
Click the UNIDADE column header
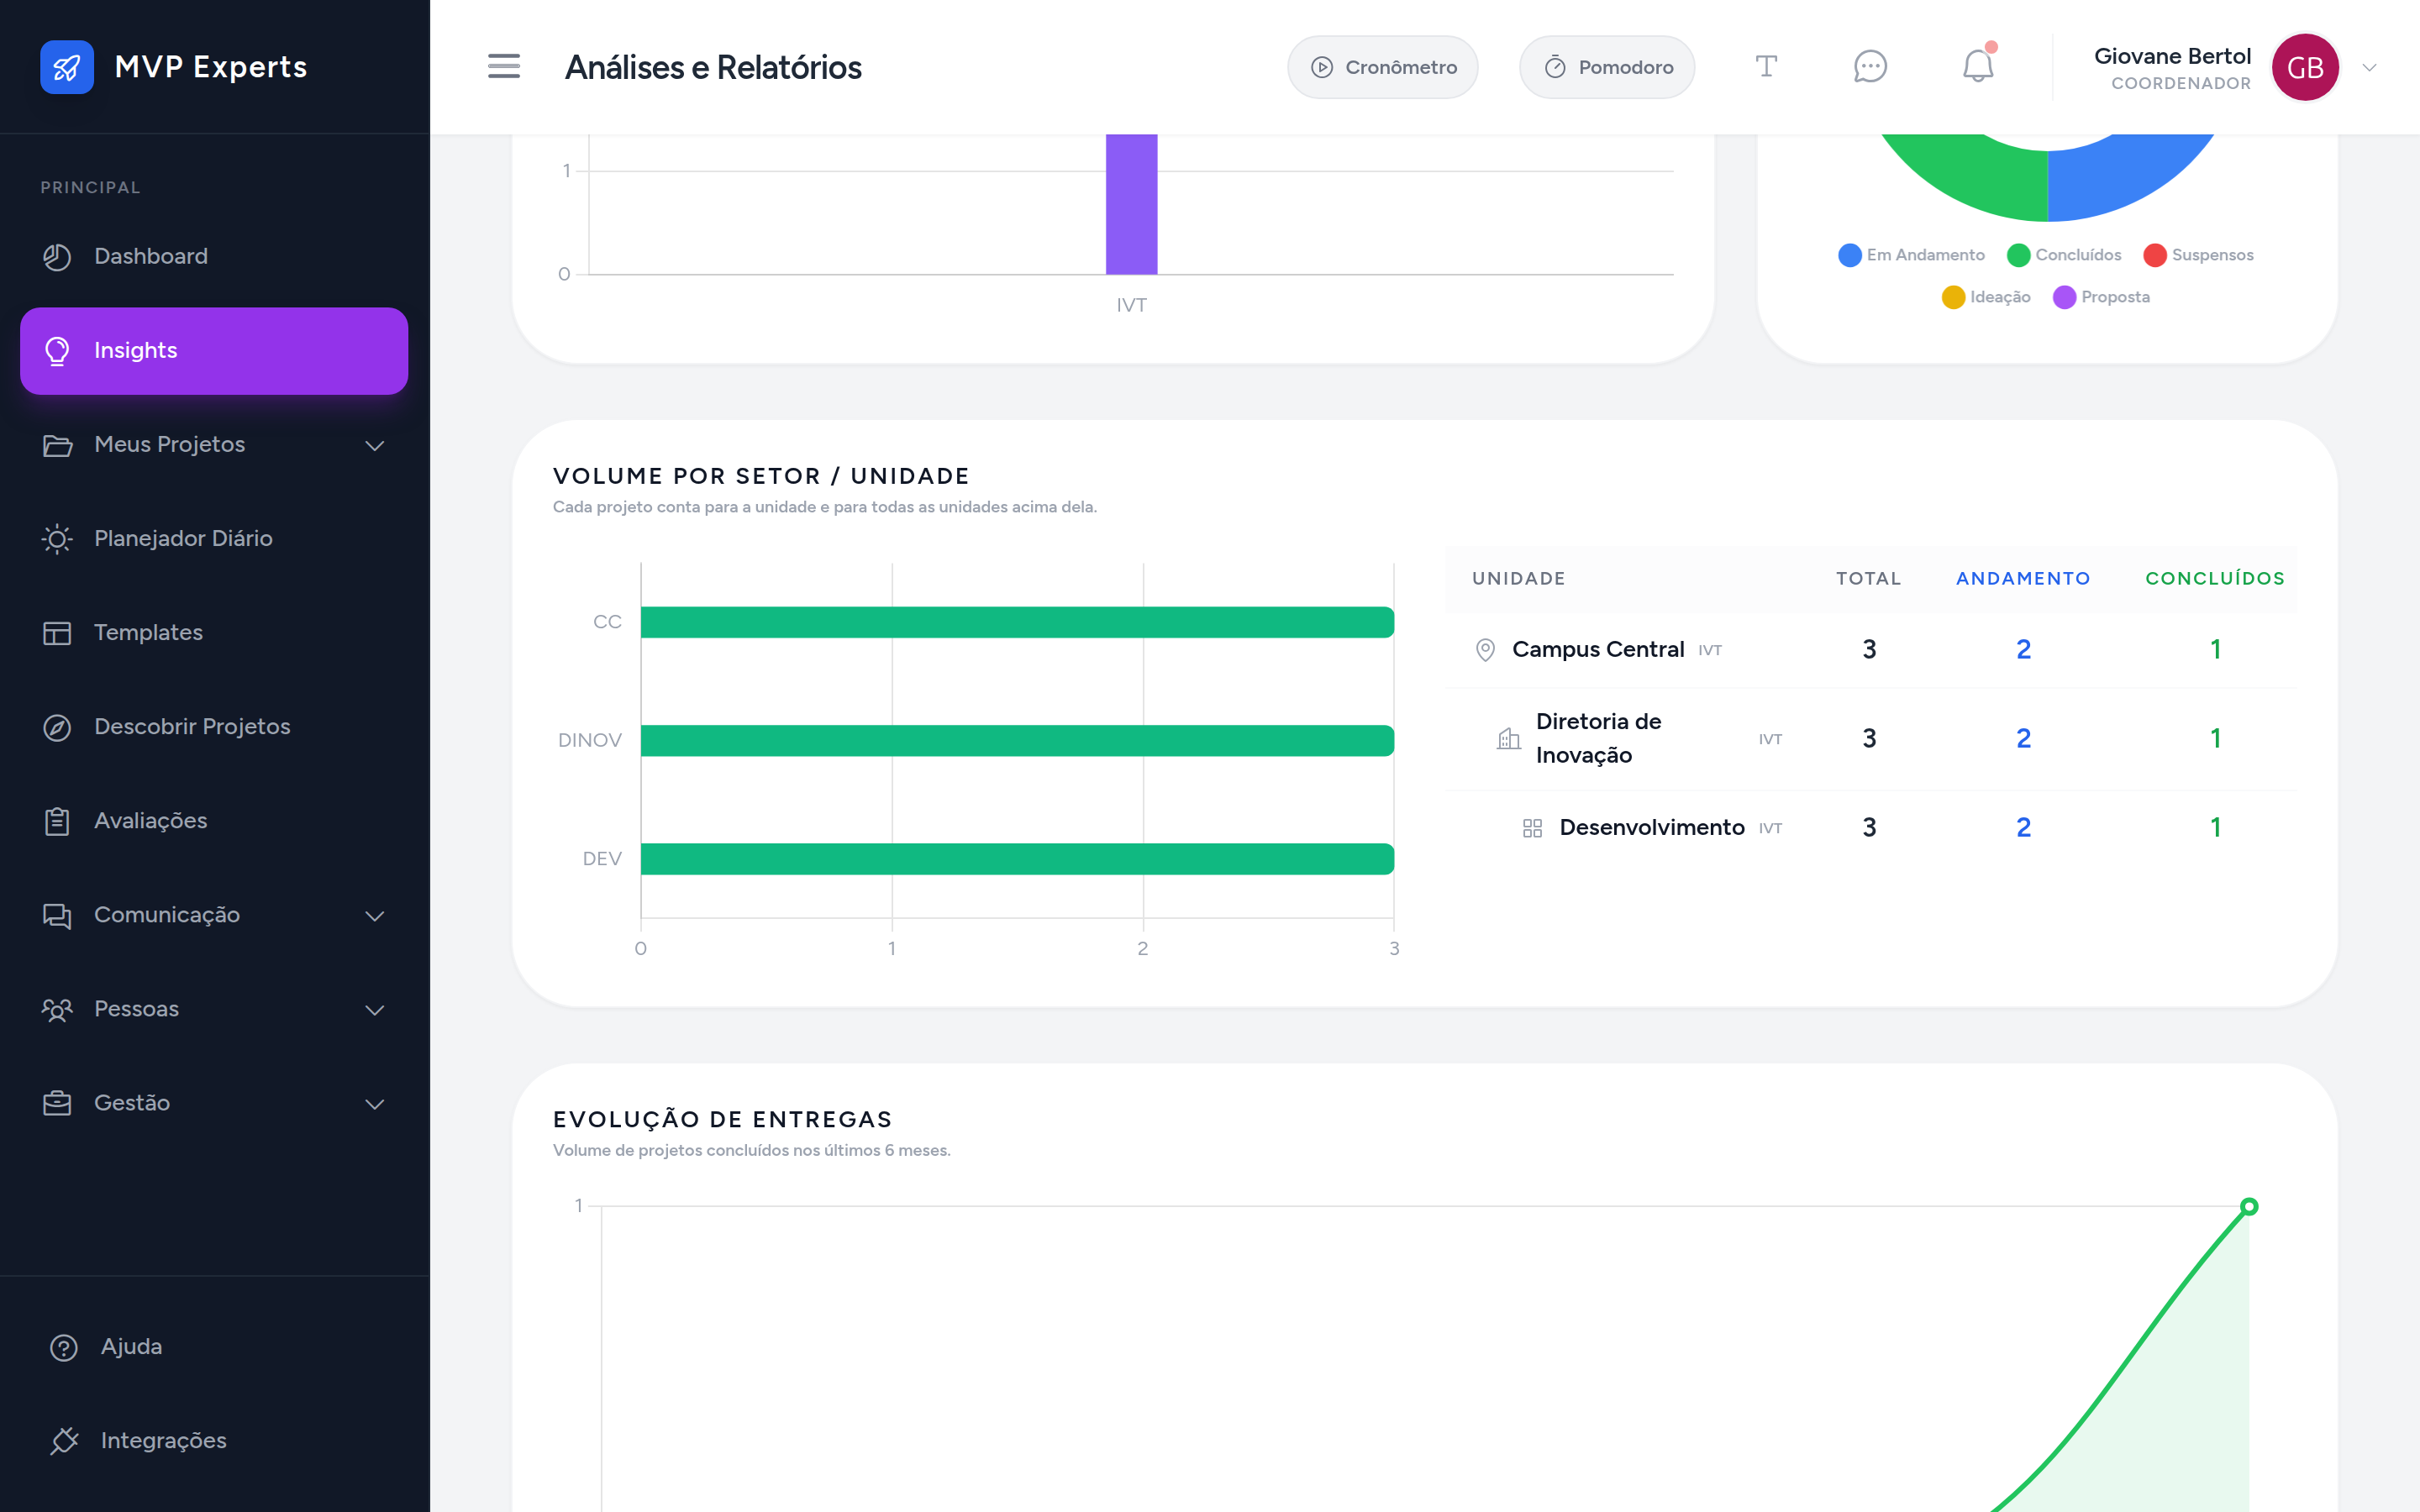1519,579
